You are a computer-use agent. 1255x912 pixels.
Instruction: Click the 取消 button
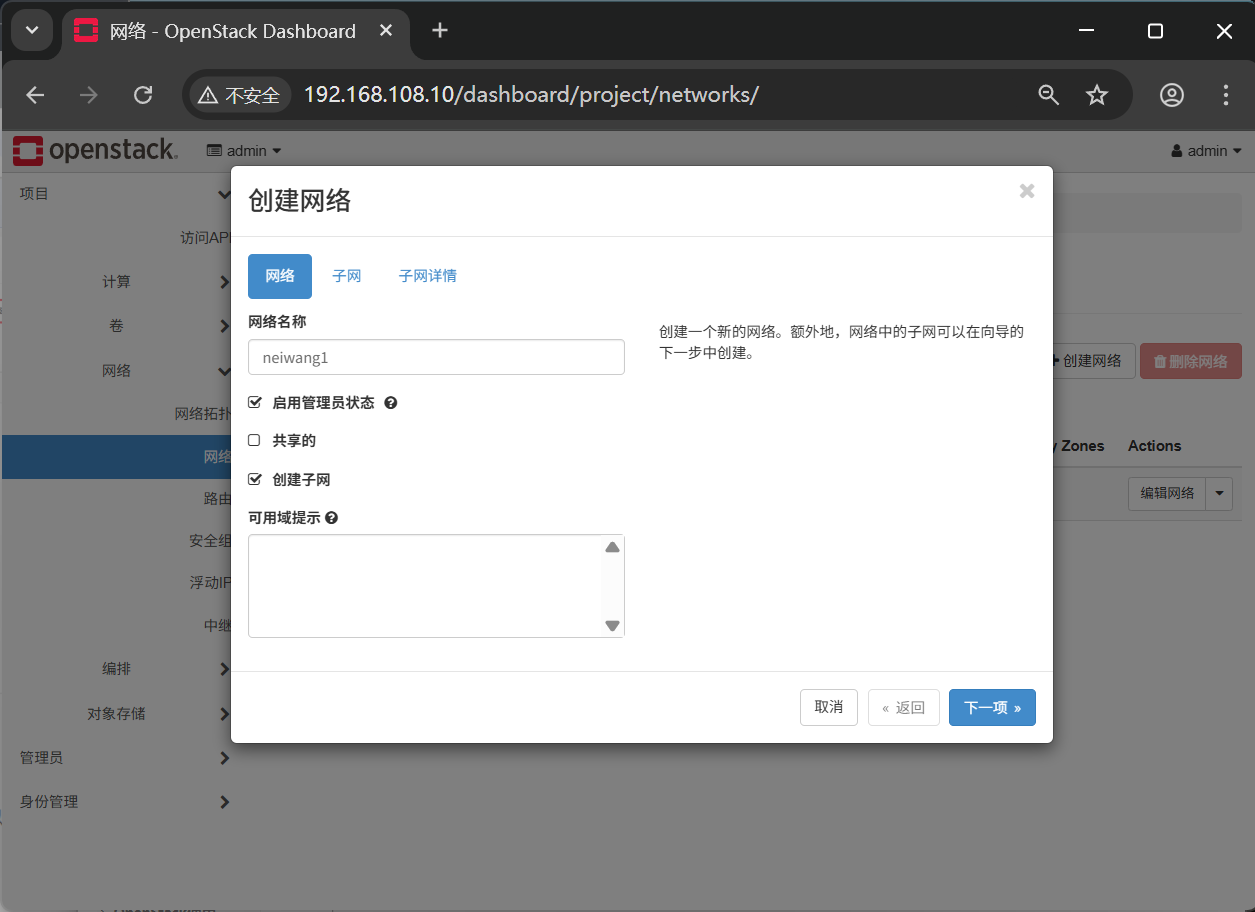point(829,708)
